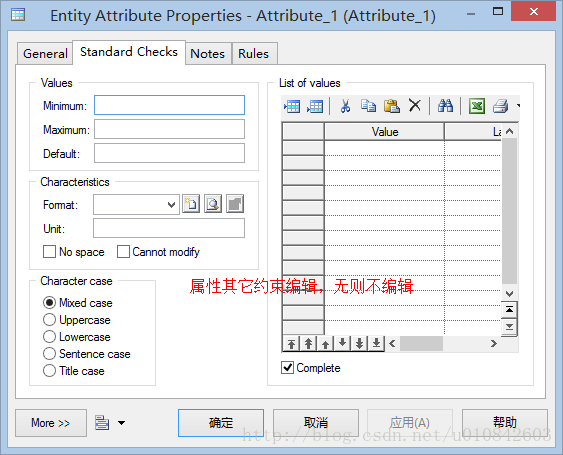Image resolution: width=563 pixels, height=455 pixels.
Task: Move the row down one page
Action: point(359,343)
